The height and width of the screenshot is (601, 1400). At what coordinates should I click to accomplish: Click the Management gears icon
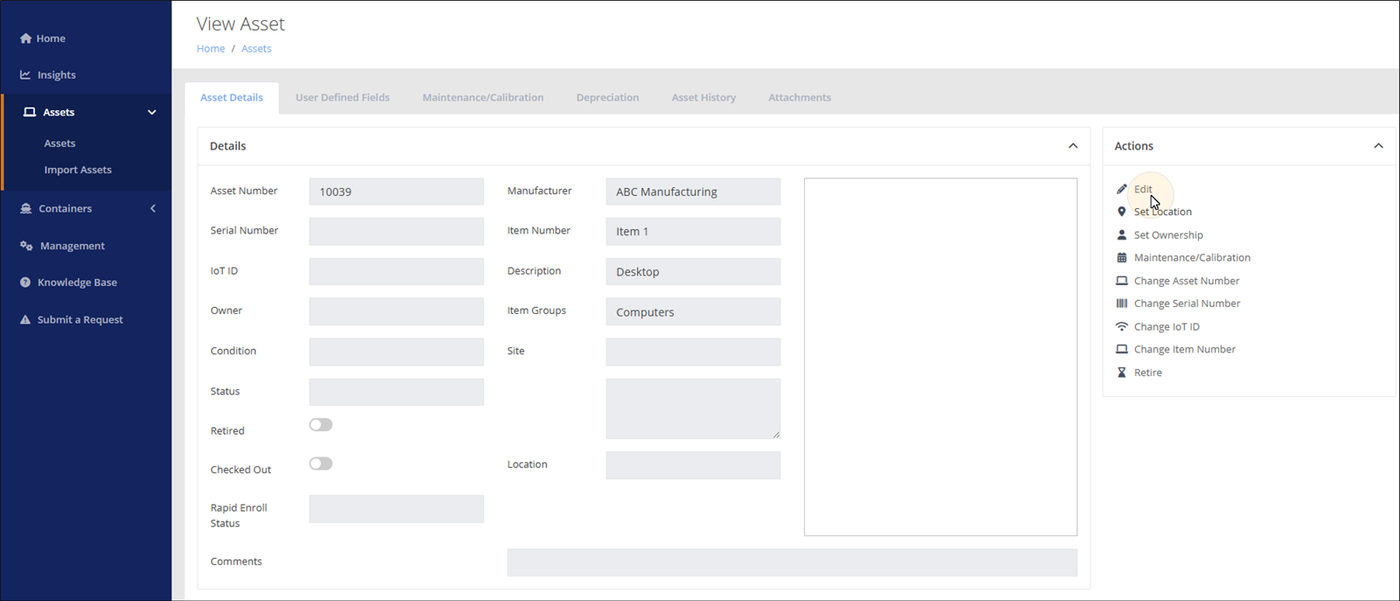click(x=27, y=246)
